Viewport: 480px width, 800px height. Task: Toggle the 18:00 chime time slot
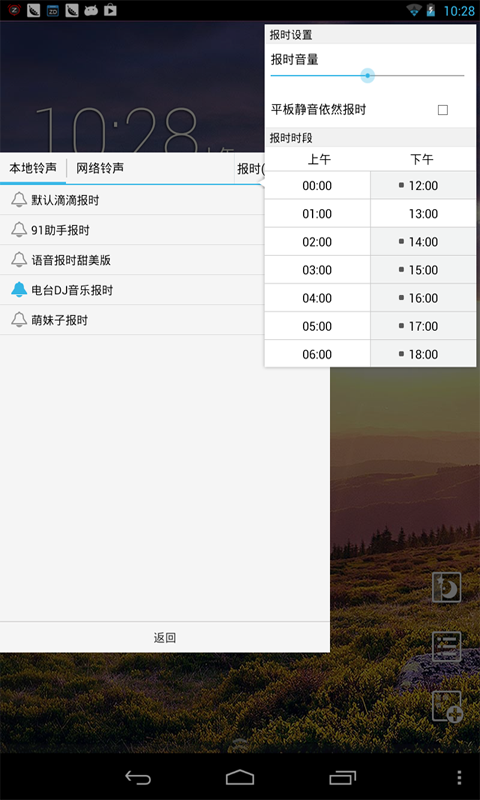[x=423, y=353]
